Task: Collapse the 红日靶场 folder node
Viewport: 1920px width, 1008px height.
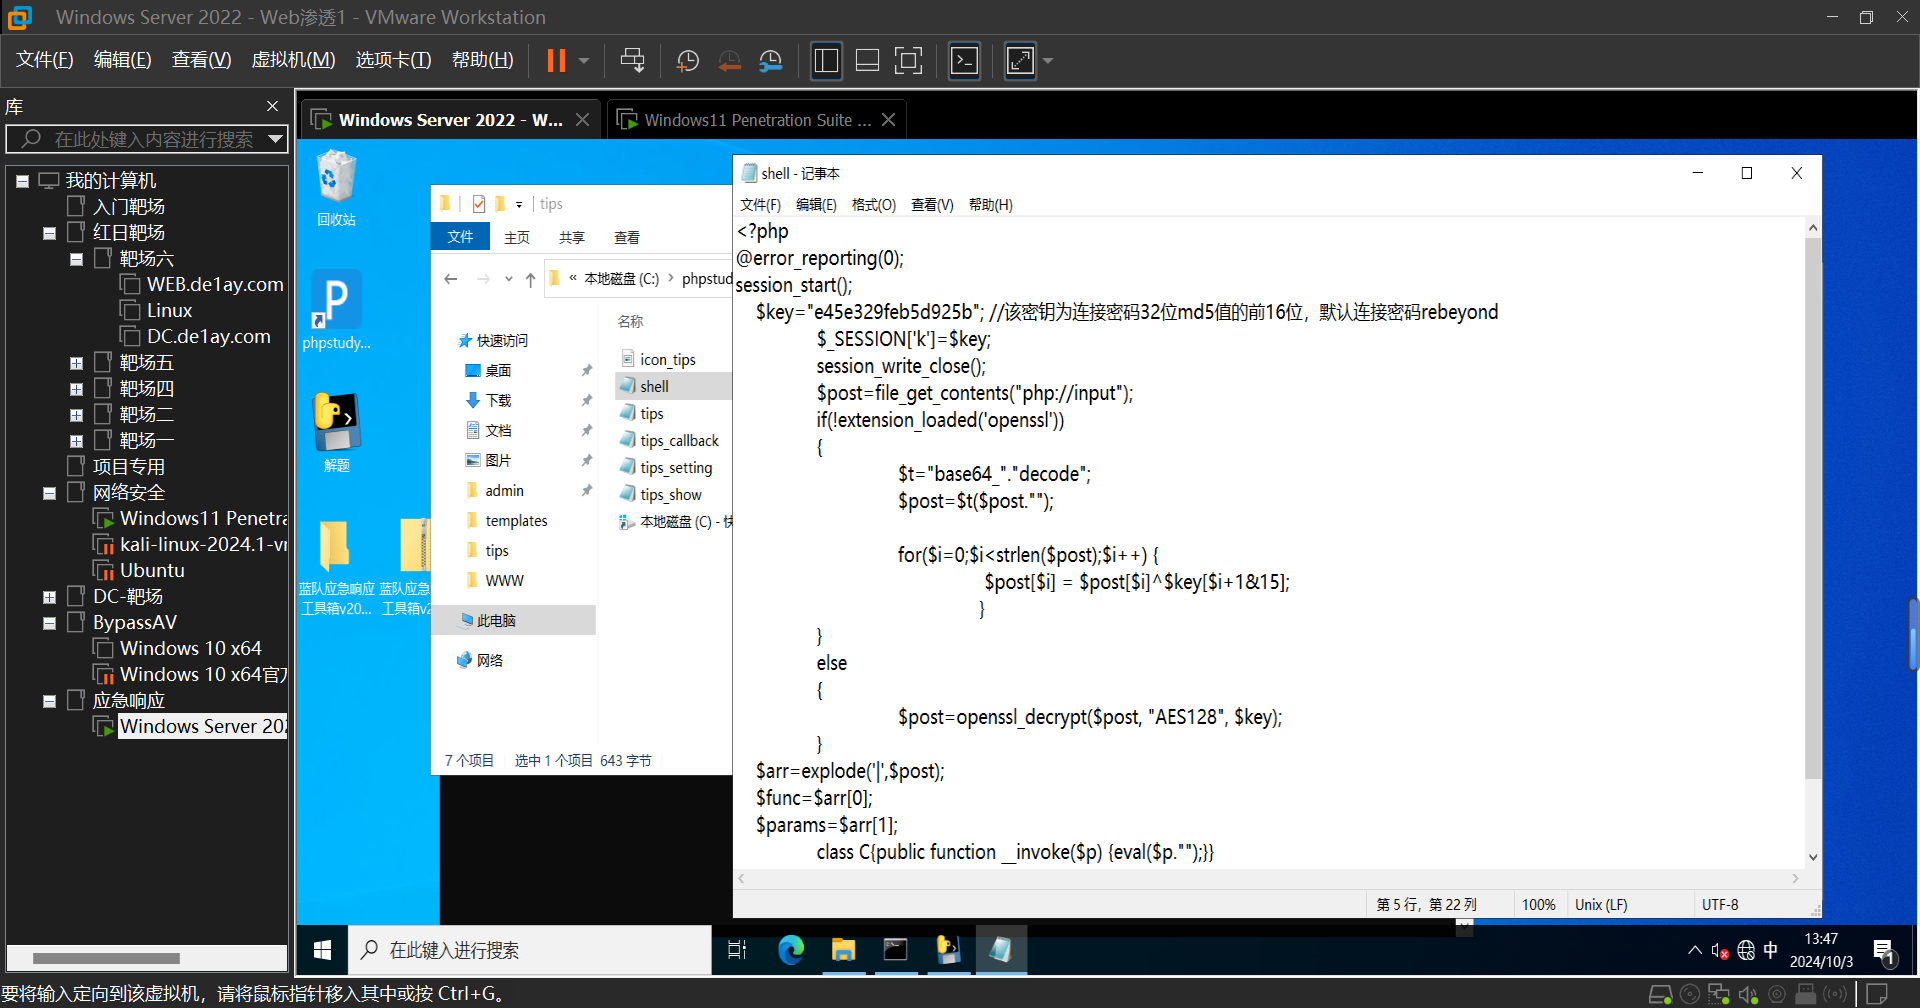Action: [x=49, y=233]
